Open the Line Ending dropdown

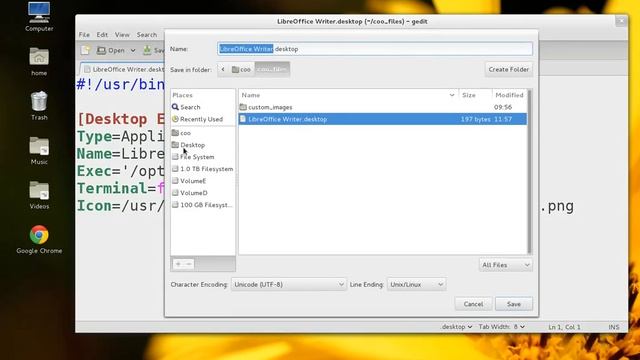416,284
